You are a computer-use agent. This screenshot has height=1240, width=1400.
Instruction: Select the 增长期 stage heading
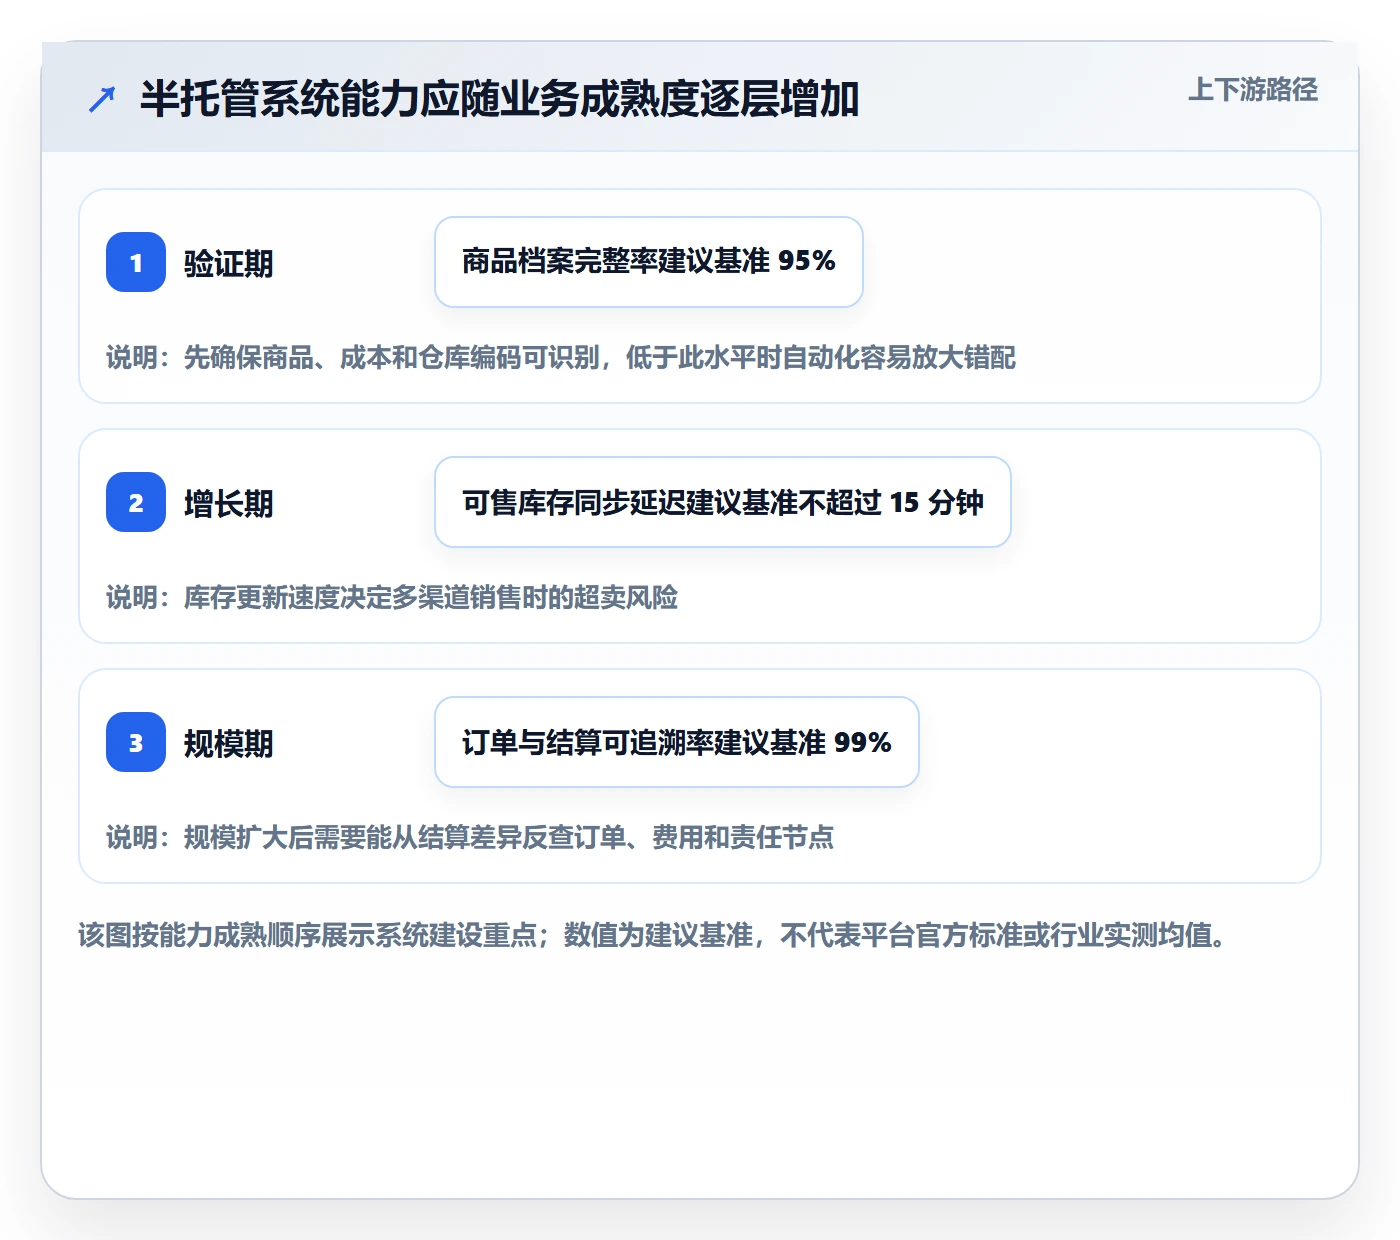(x=229, y=504)
